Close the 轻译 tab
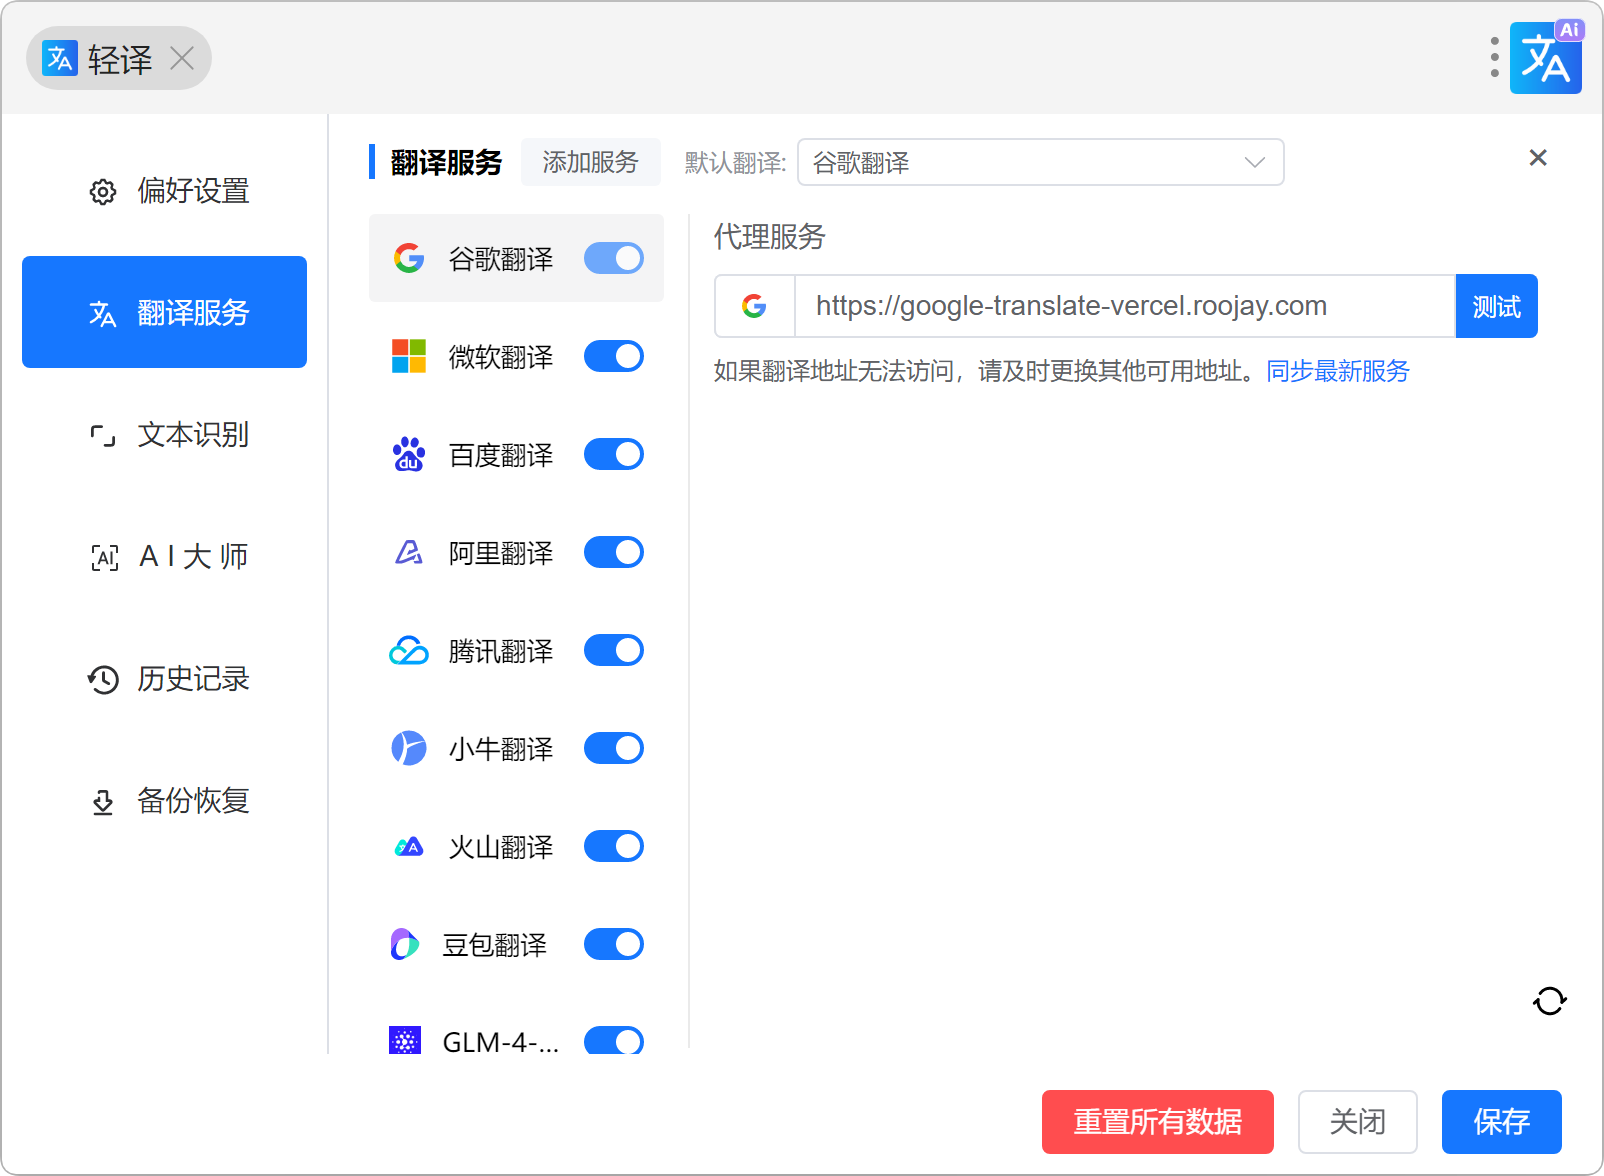1604x1176 pixels. pos(182,59)
